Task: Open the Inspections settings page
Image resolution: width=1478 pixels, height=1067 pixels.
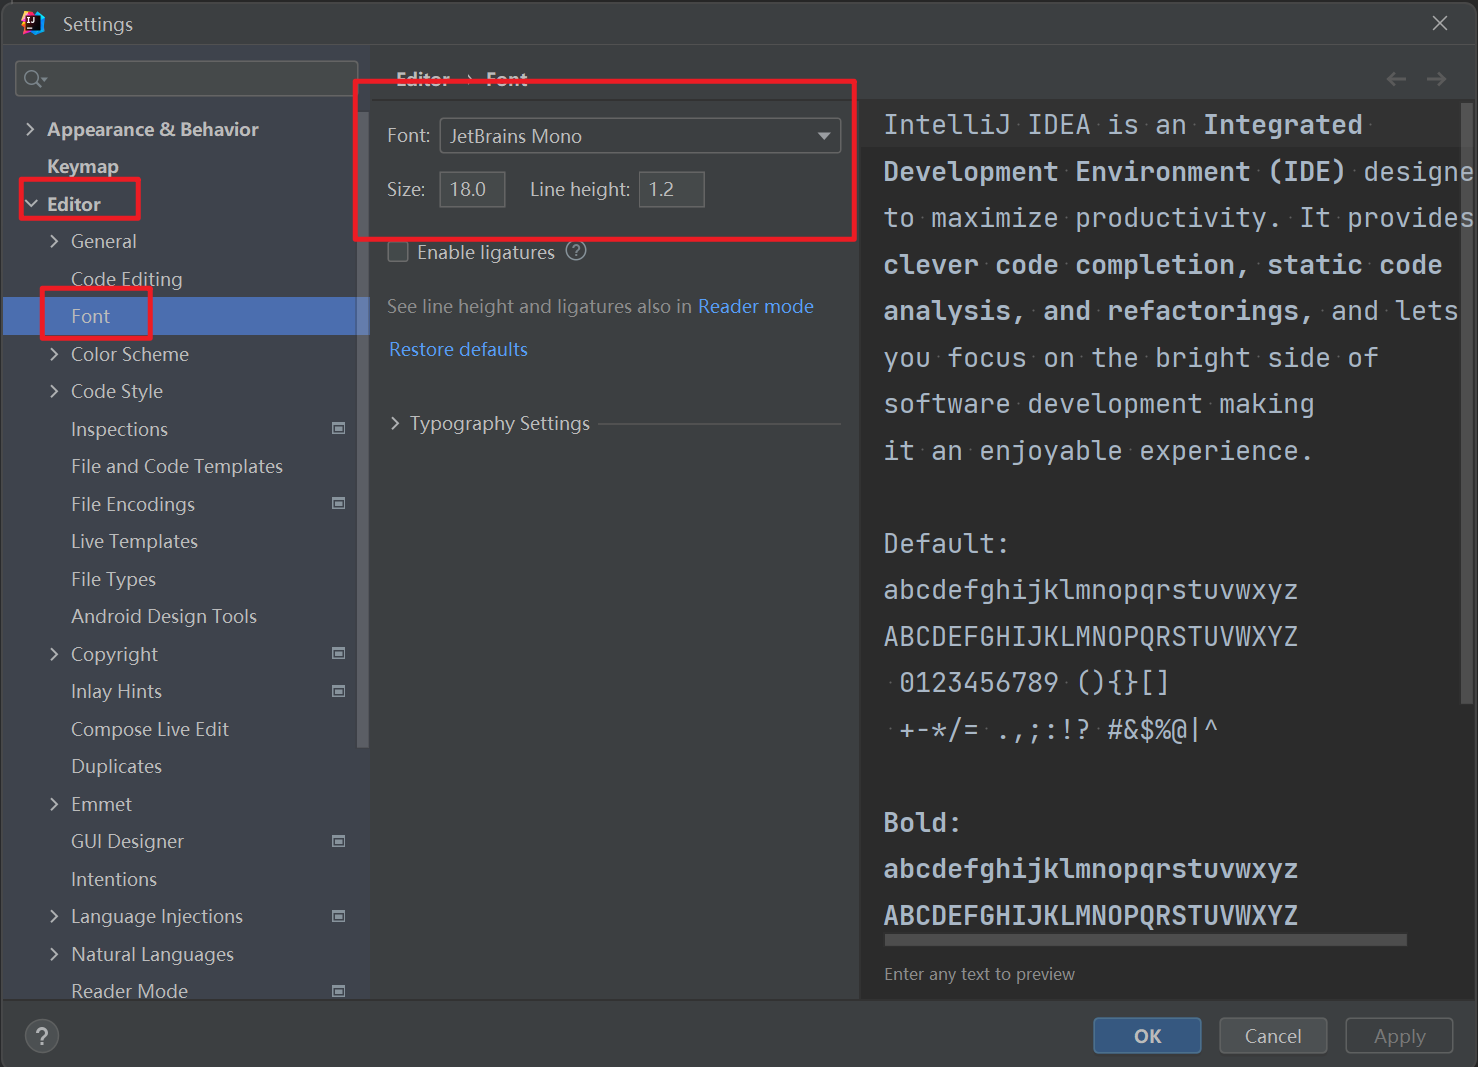Action: [x=119, y=429]
